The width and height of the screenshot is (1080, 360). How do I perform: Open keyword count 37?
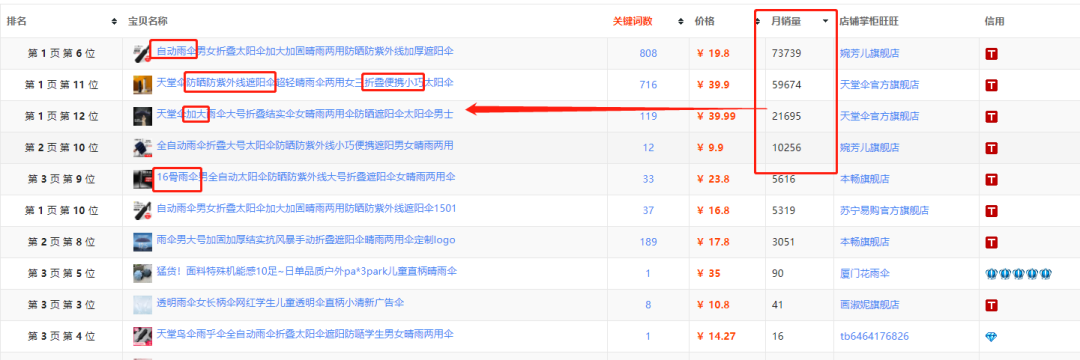pos(648,210)
